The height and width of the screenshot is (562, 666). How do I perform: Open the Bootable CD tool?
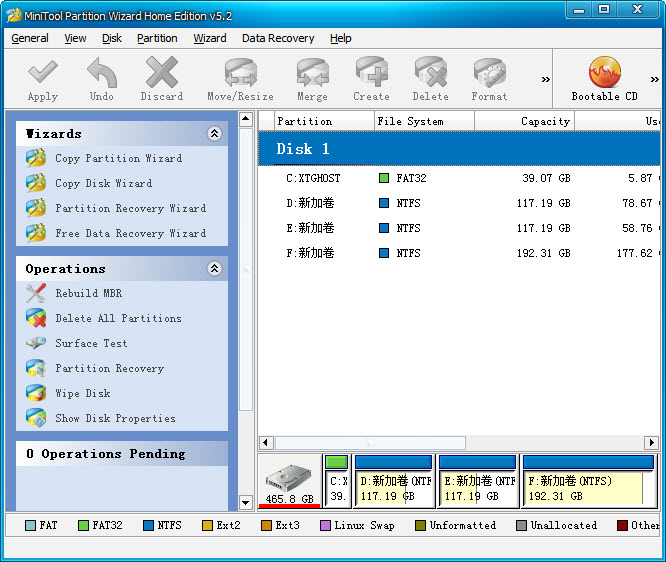pos(604,75)
